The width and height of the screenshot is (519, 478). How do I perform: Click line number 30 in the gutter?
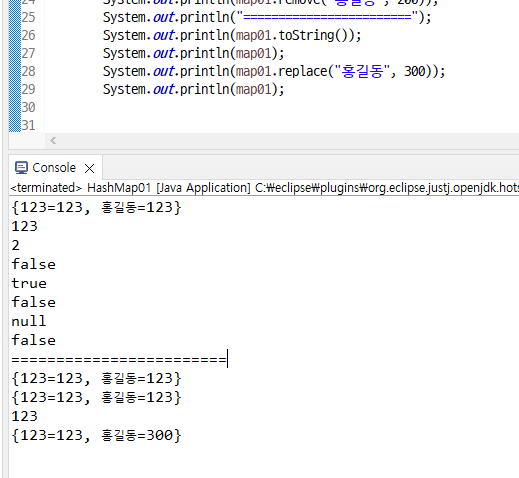coord(28,107)
